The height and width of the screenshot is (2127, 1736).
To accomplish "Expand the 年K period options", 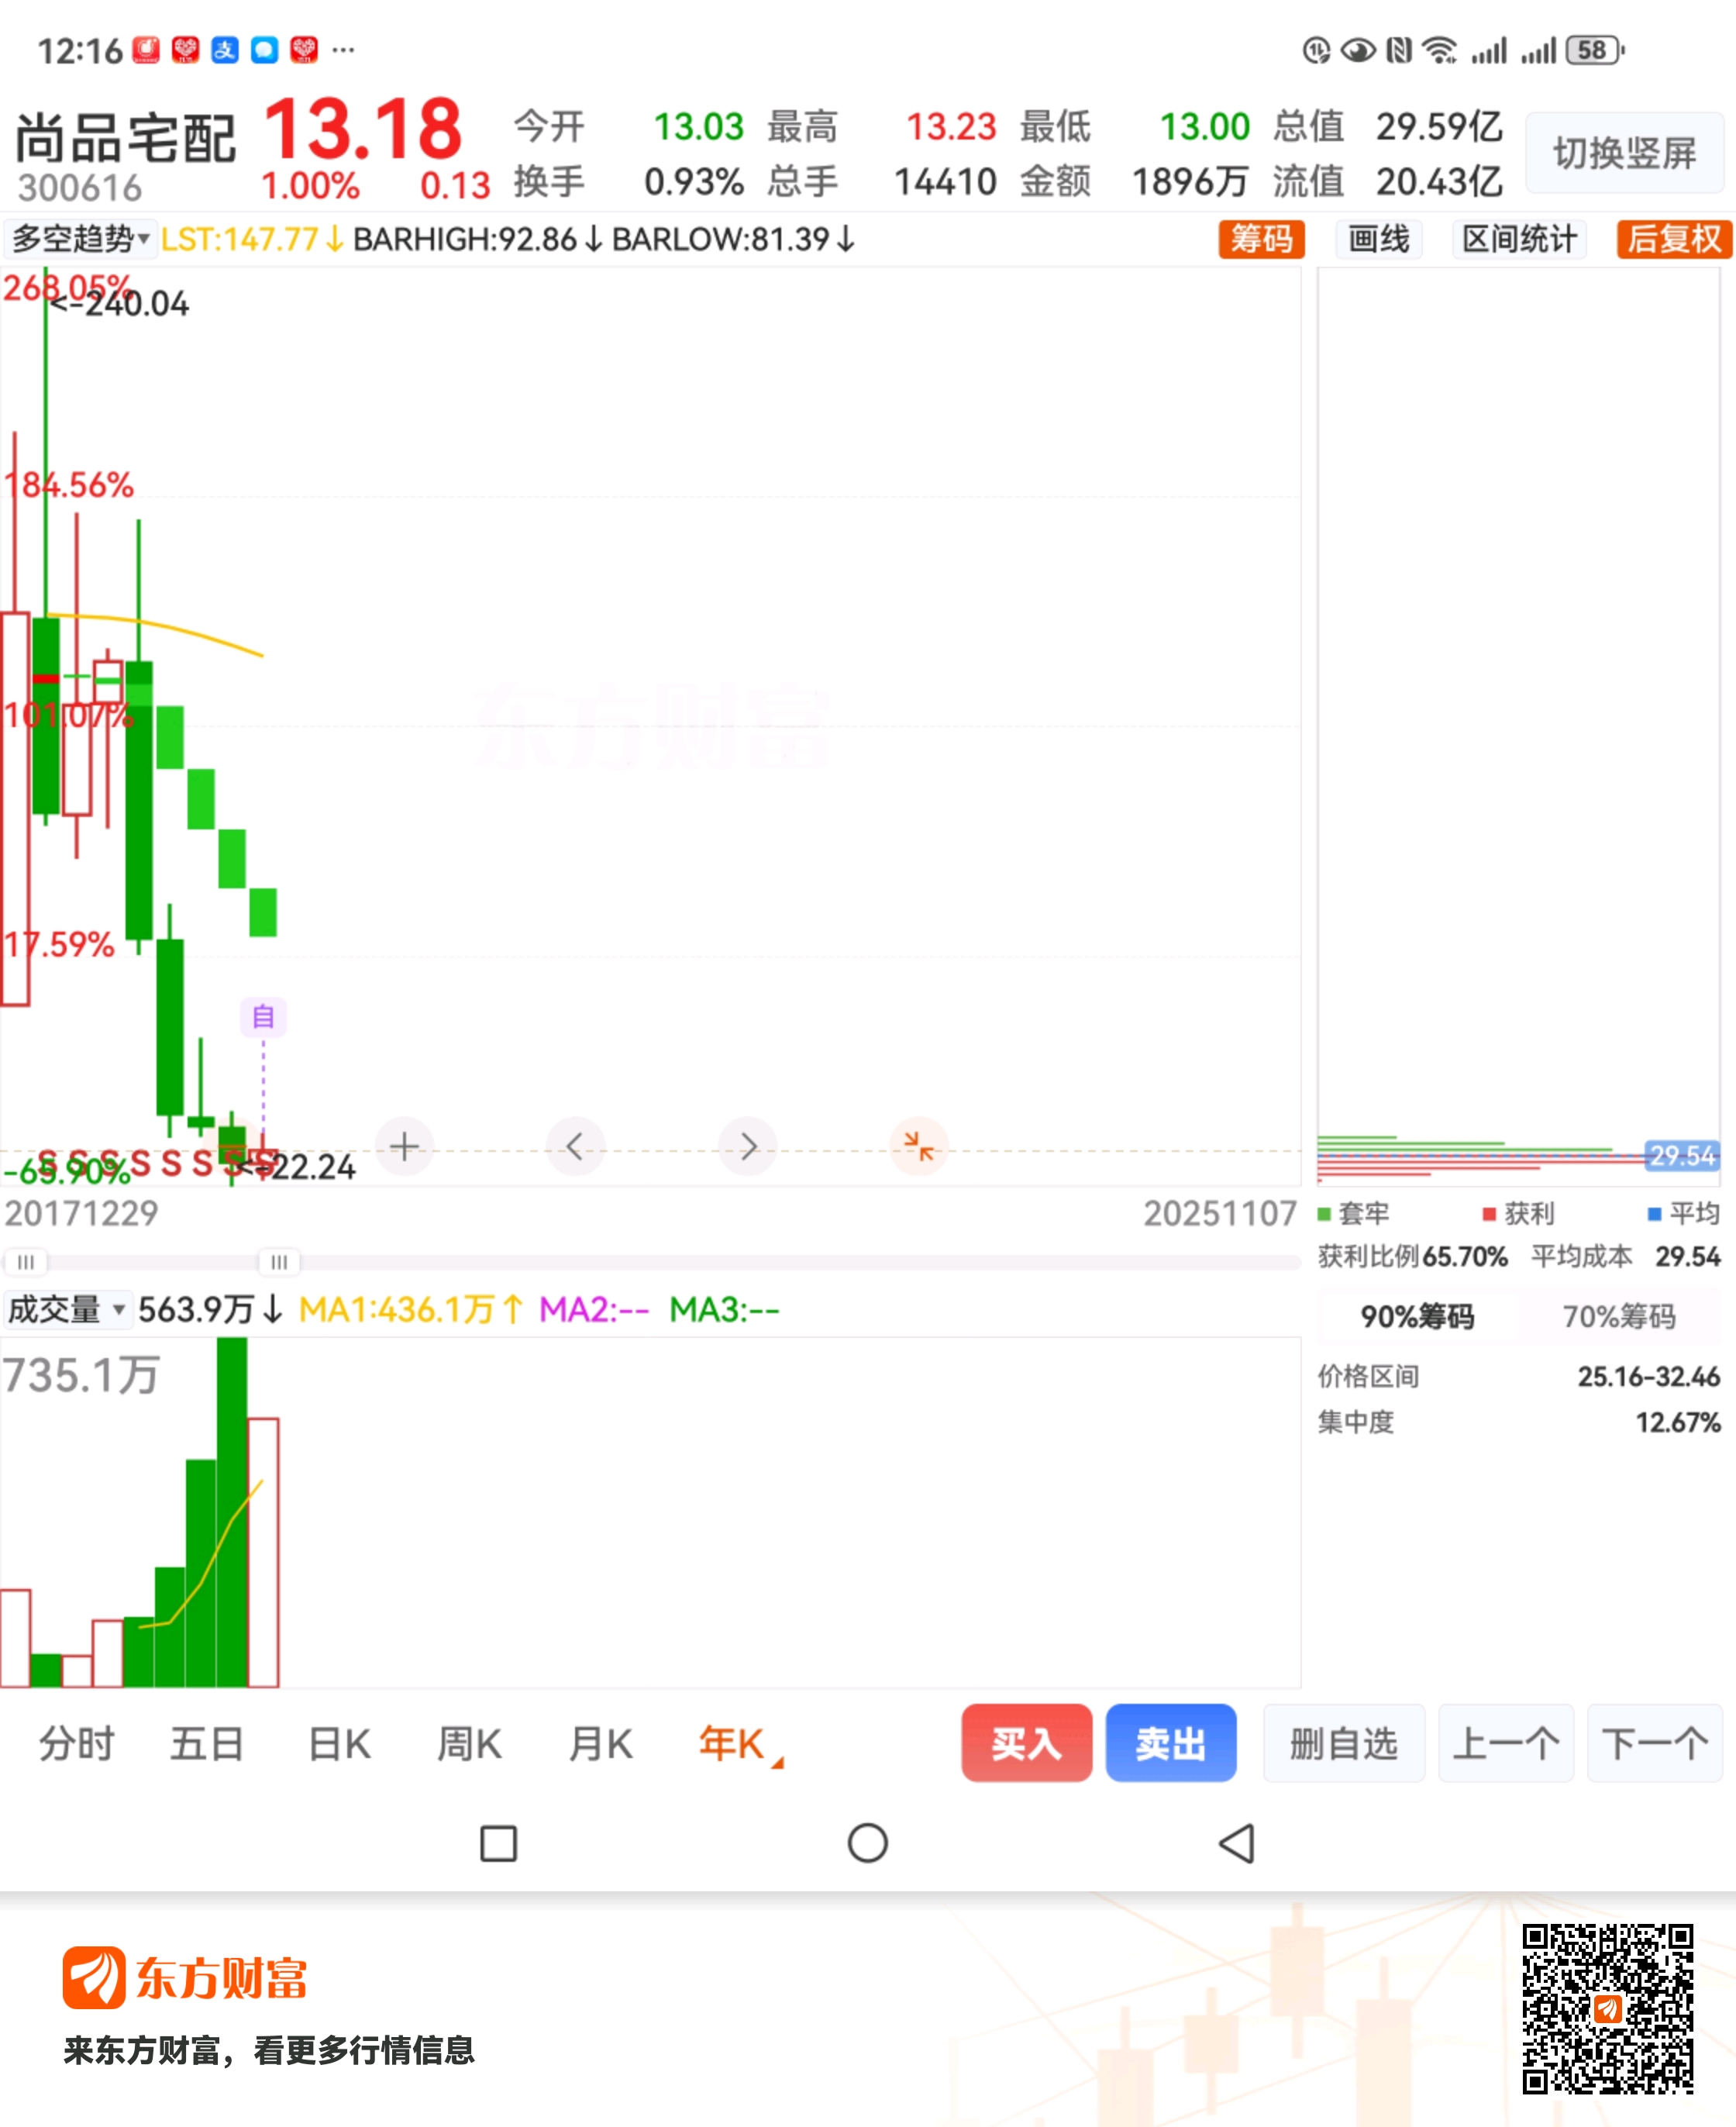I will click(738, 1744).
